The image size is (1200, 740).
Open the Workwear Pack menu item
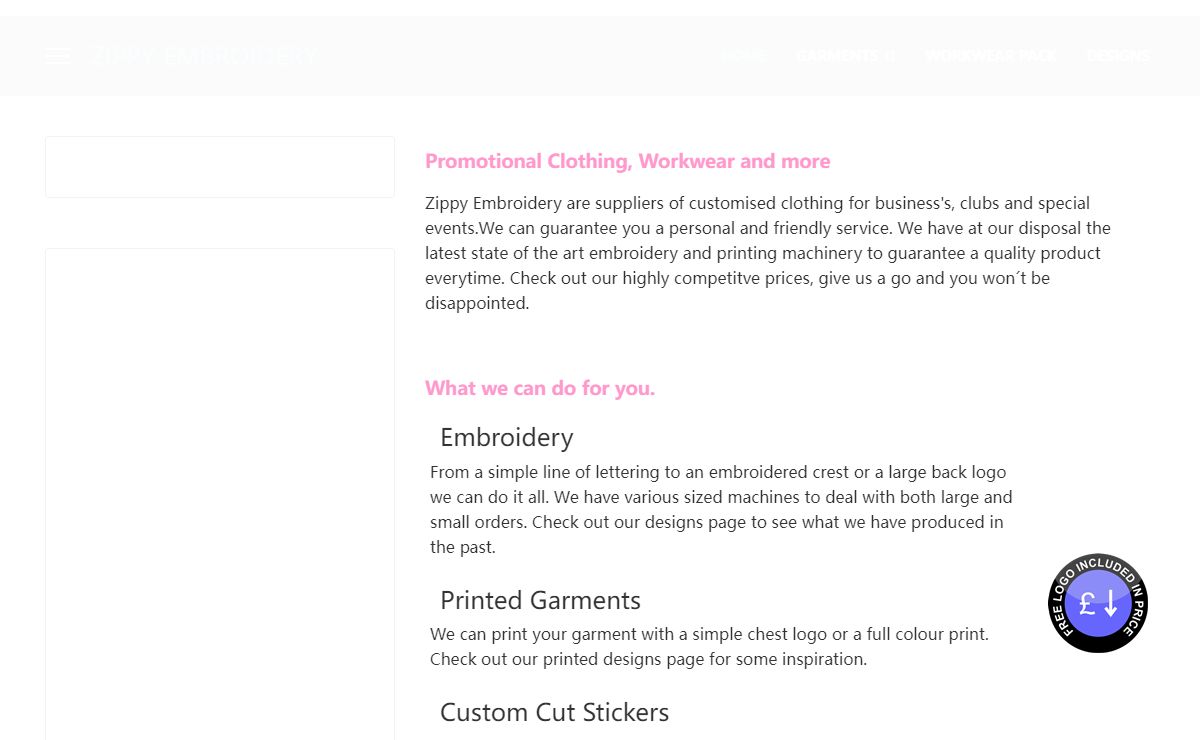point(990,56)
